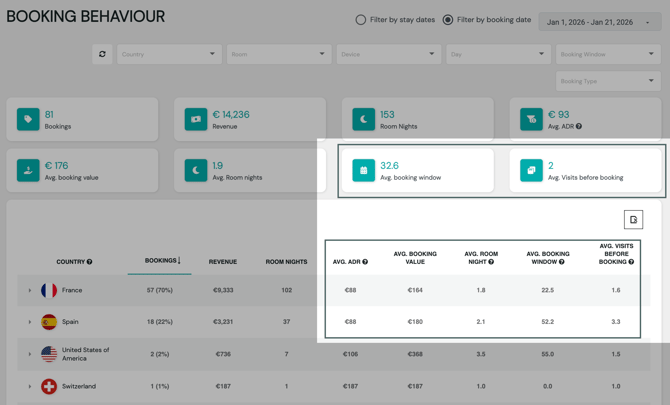Open the Booking Type dropdown
The width and height of the screenshot is (670, 405).
[607, 81]
